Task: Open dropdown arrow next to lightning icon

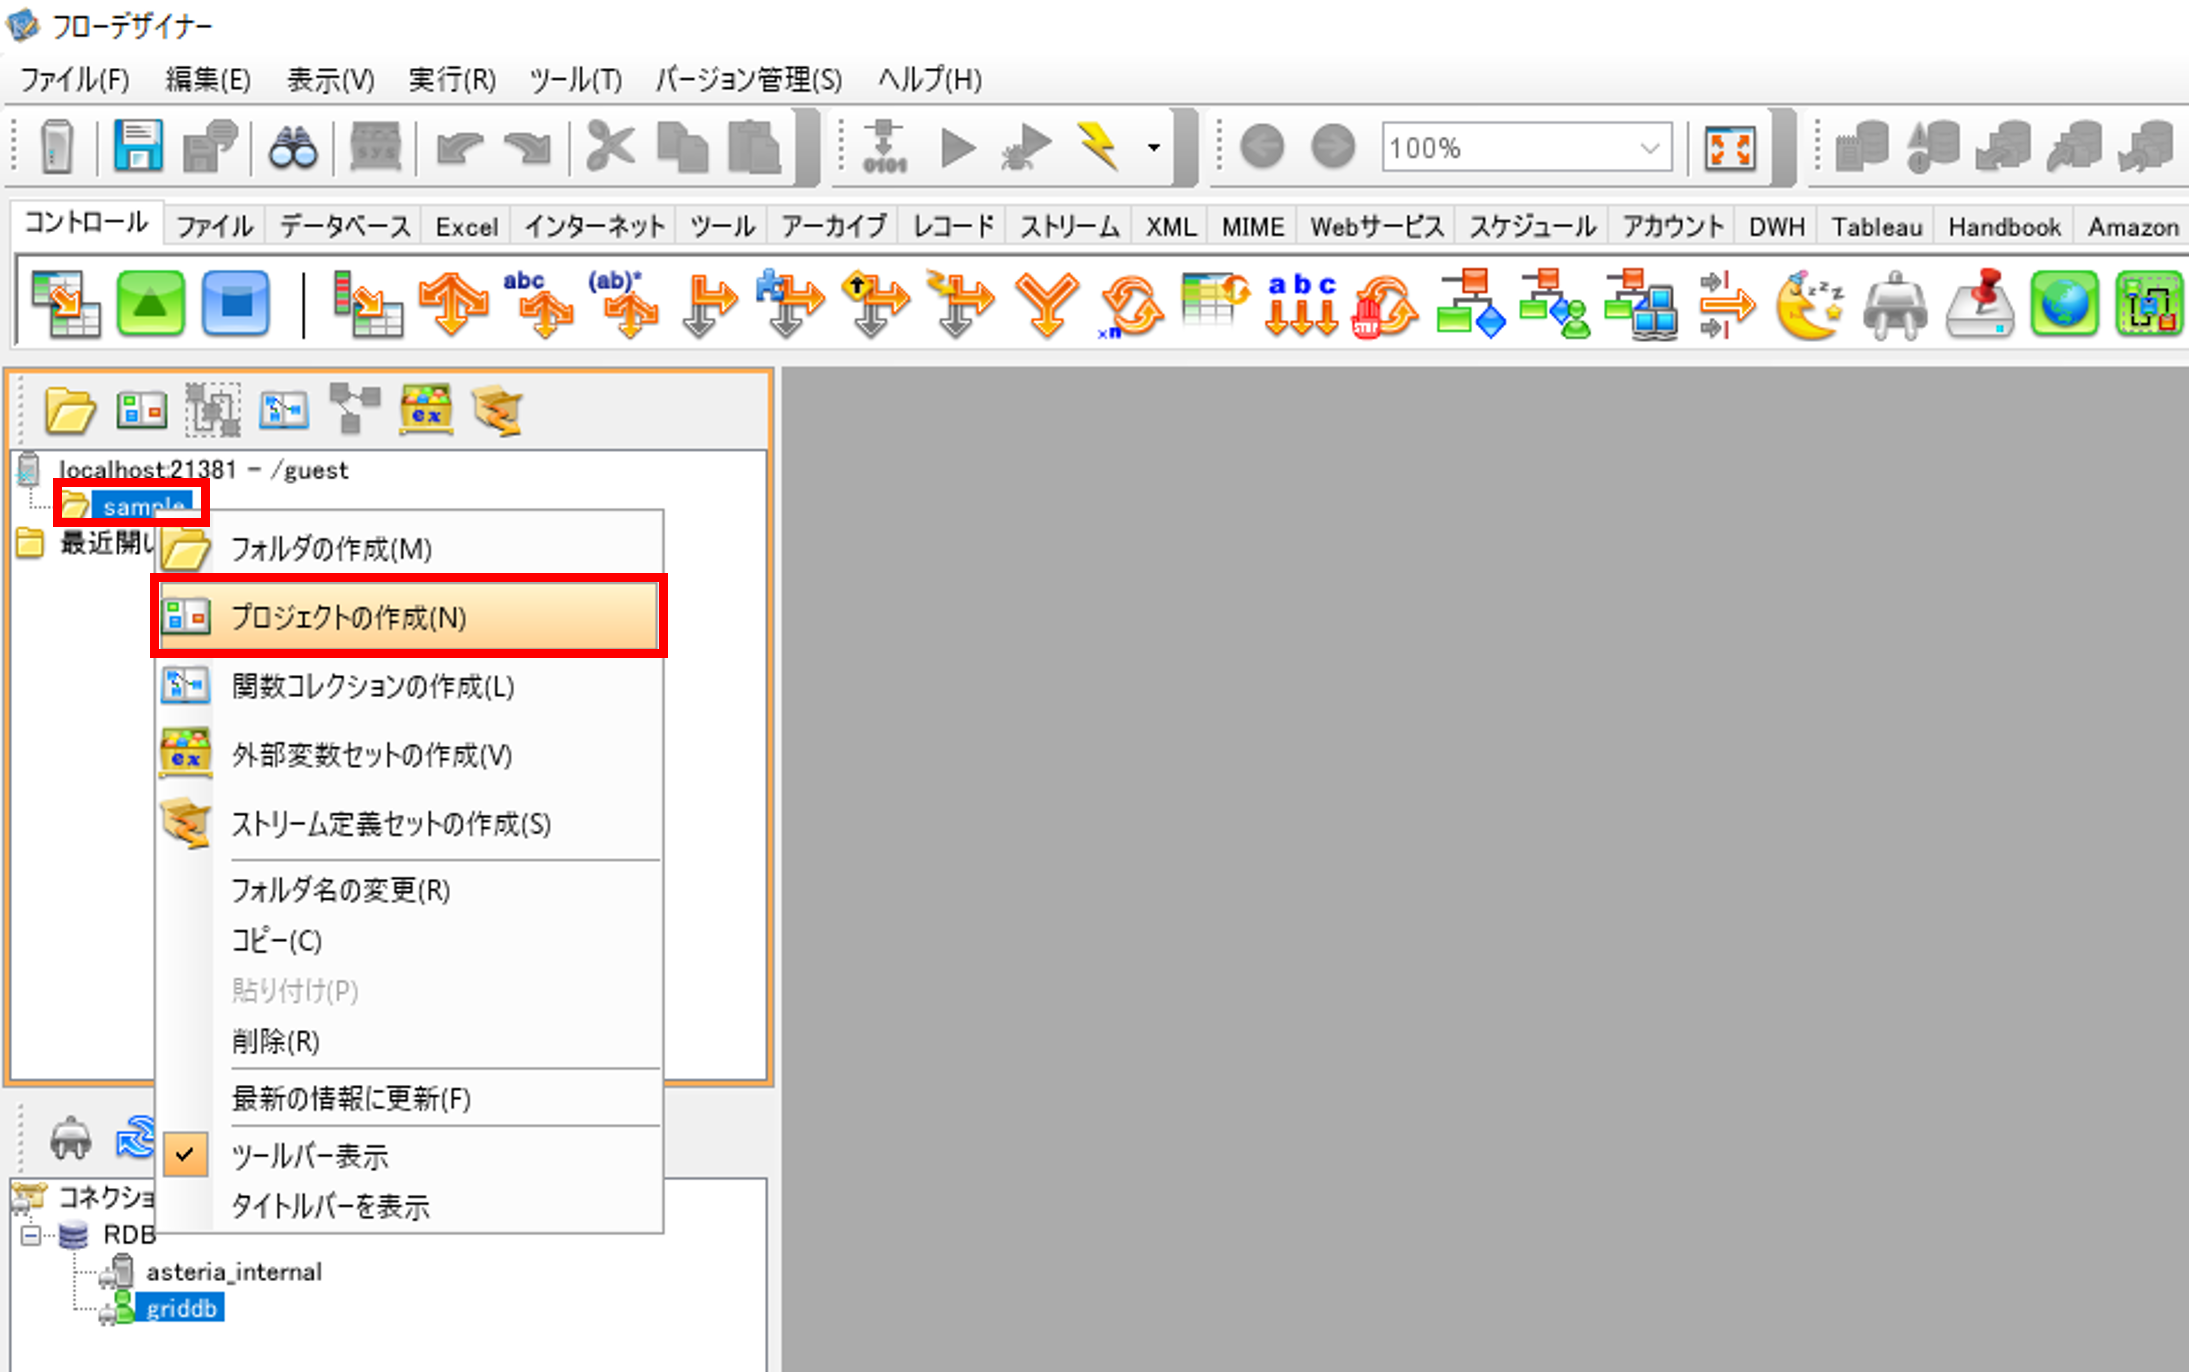Action: click(1154, 148)
